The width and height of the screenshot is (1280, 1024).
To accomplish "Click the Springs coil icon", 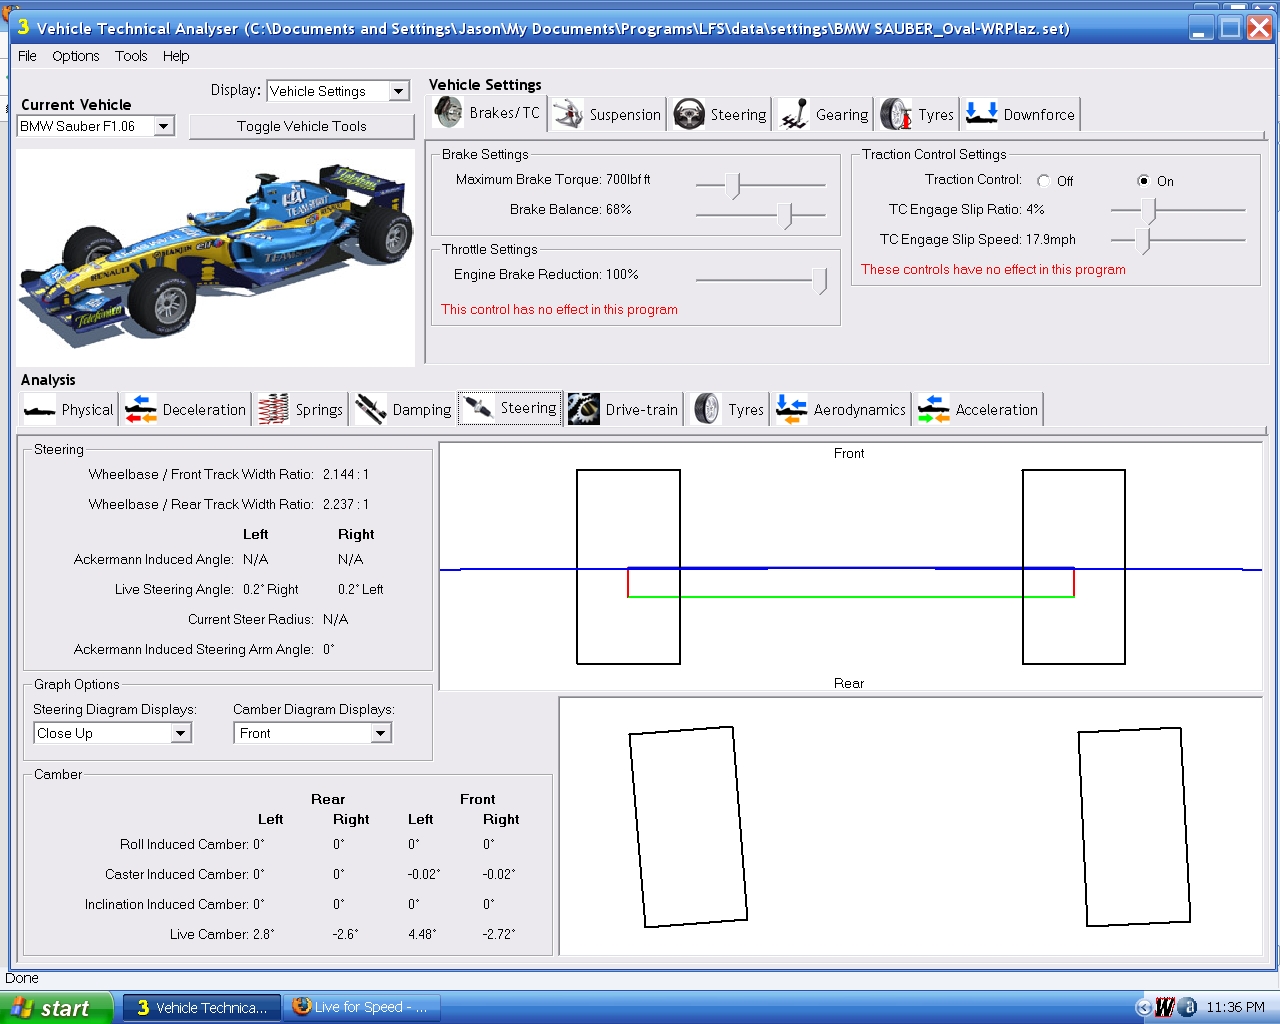I will (273, 410).
